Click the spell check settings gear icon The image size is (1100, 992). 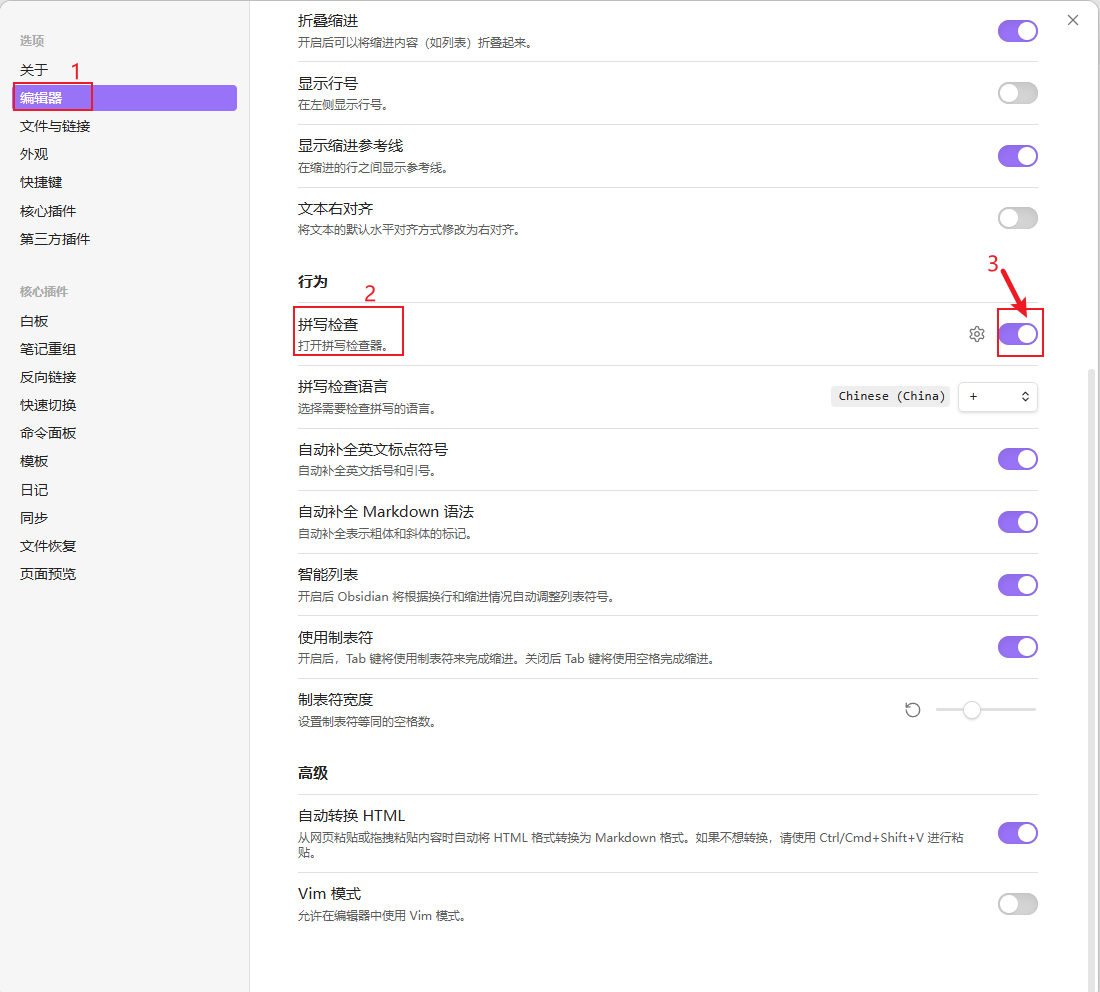point(977,334)
